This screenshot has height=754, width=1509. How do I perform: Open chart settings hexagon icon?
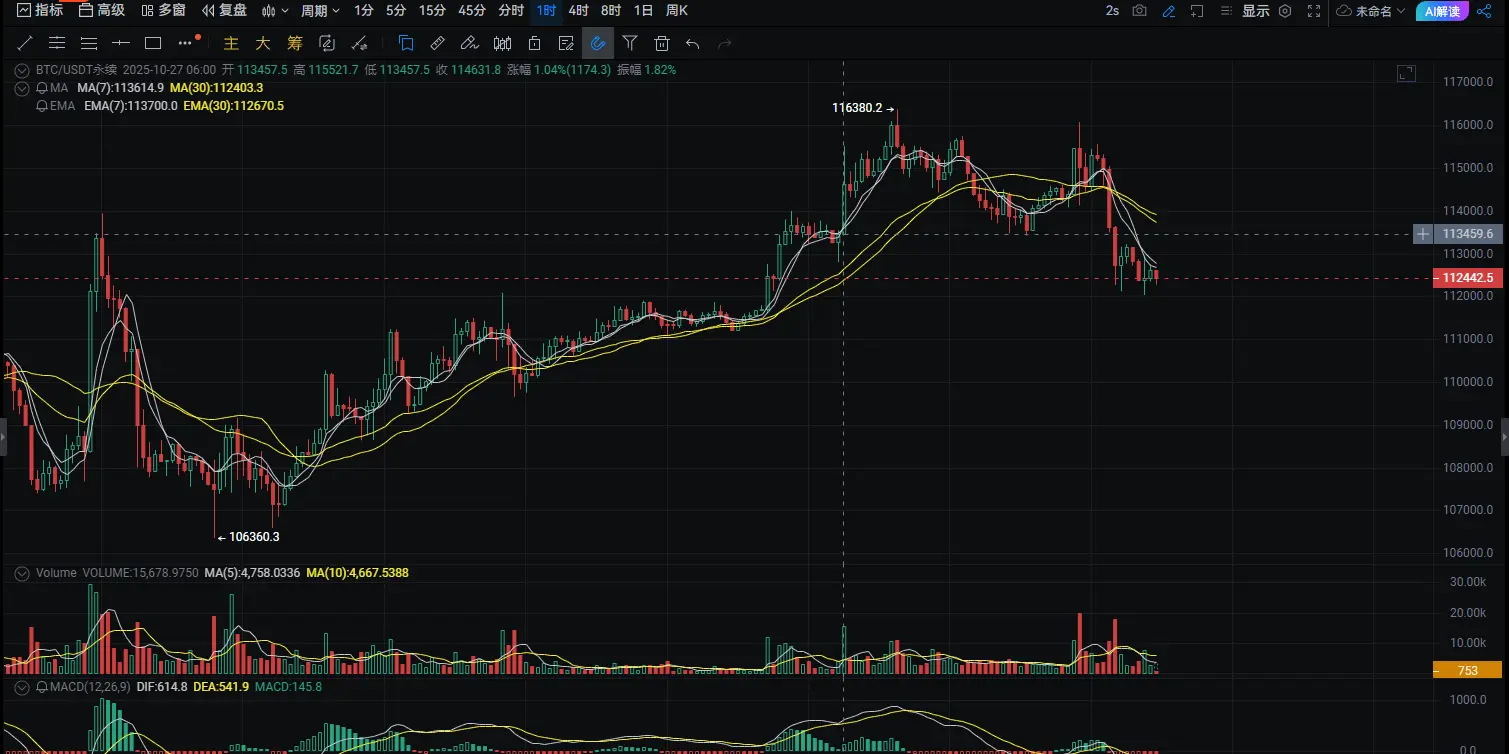click(1285, 11)
